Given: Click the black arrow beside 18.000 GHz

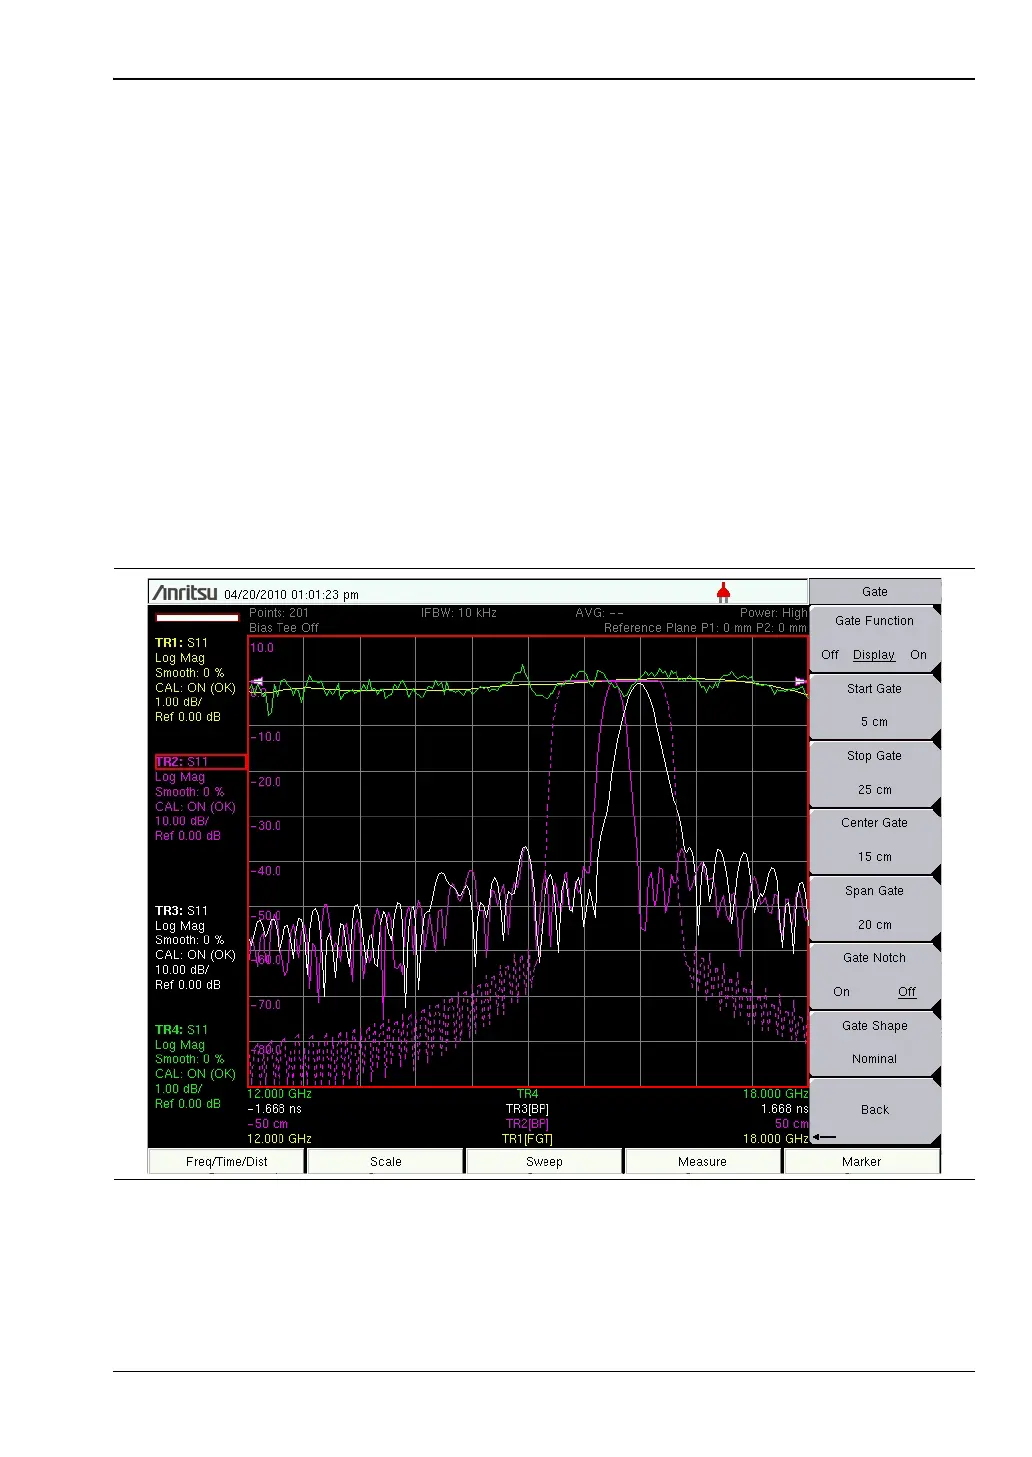Looking at the screenshot, I should pyautogui.click(x=825, y=1137).
